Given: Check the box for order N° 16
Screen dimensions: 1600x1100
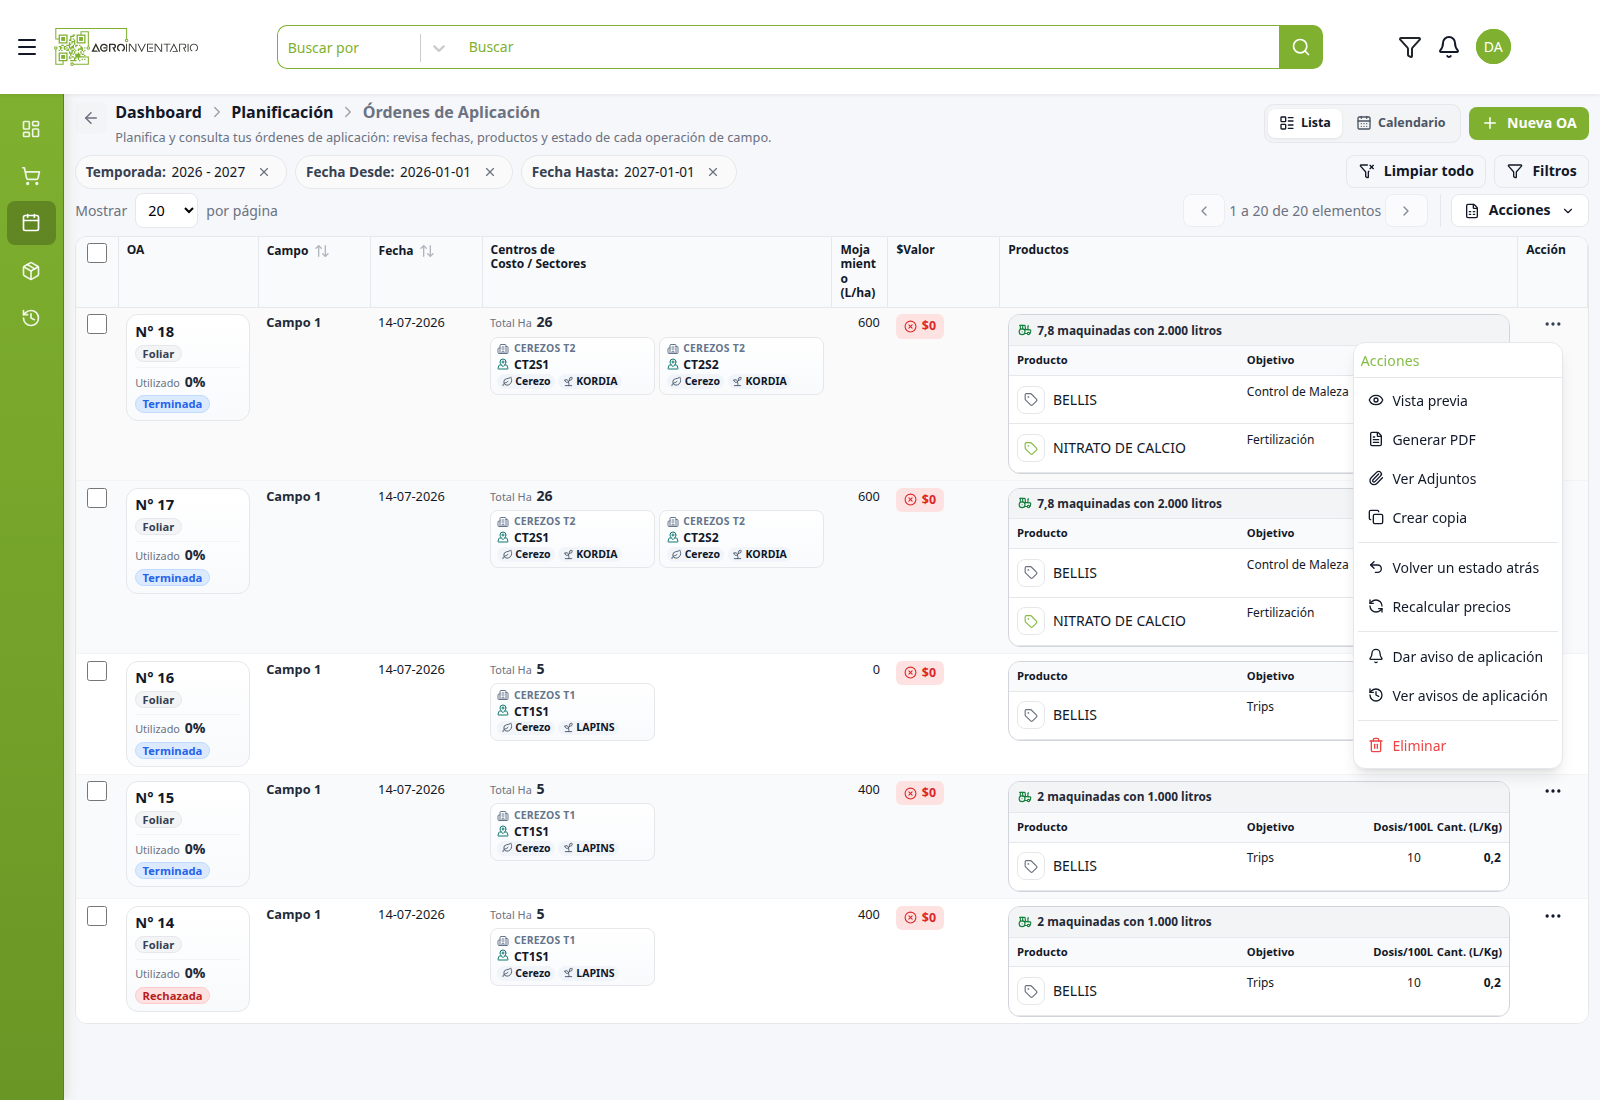Looking at the screenshot, I should pyautogui.click(x=97, y=671).
